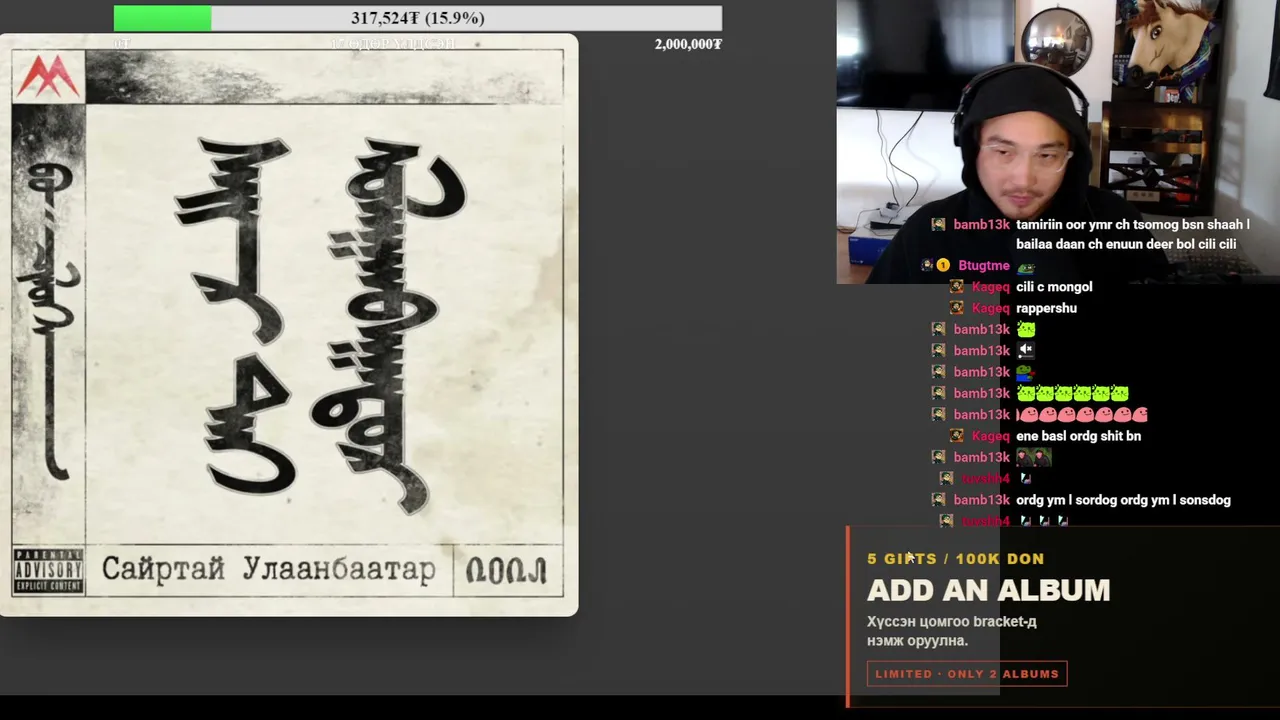Click the avatar badge beside 'cili c mongol'
Image resolution: width=1280 pixels, height=720 pixels.
957,287
